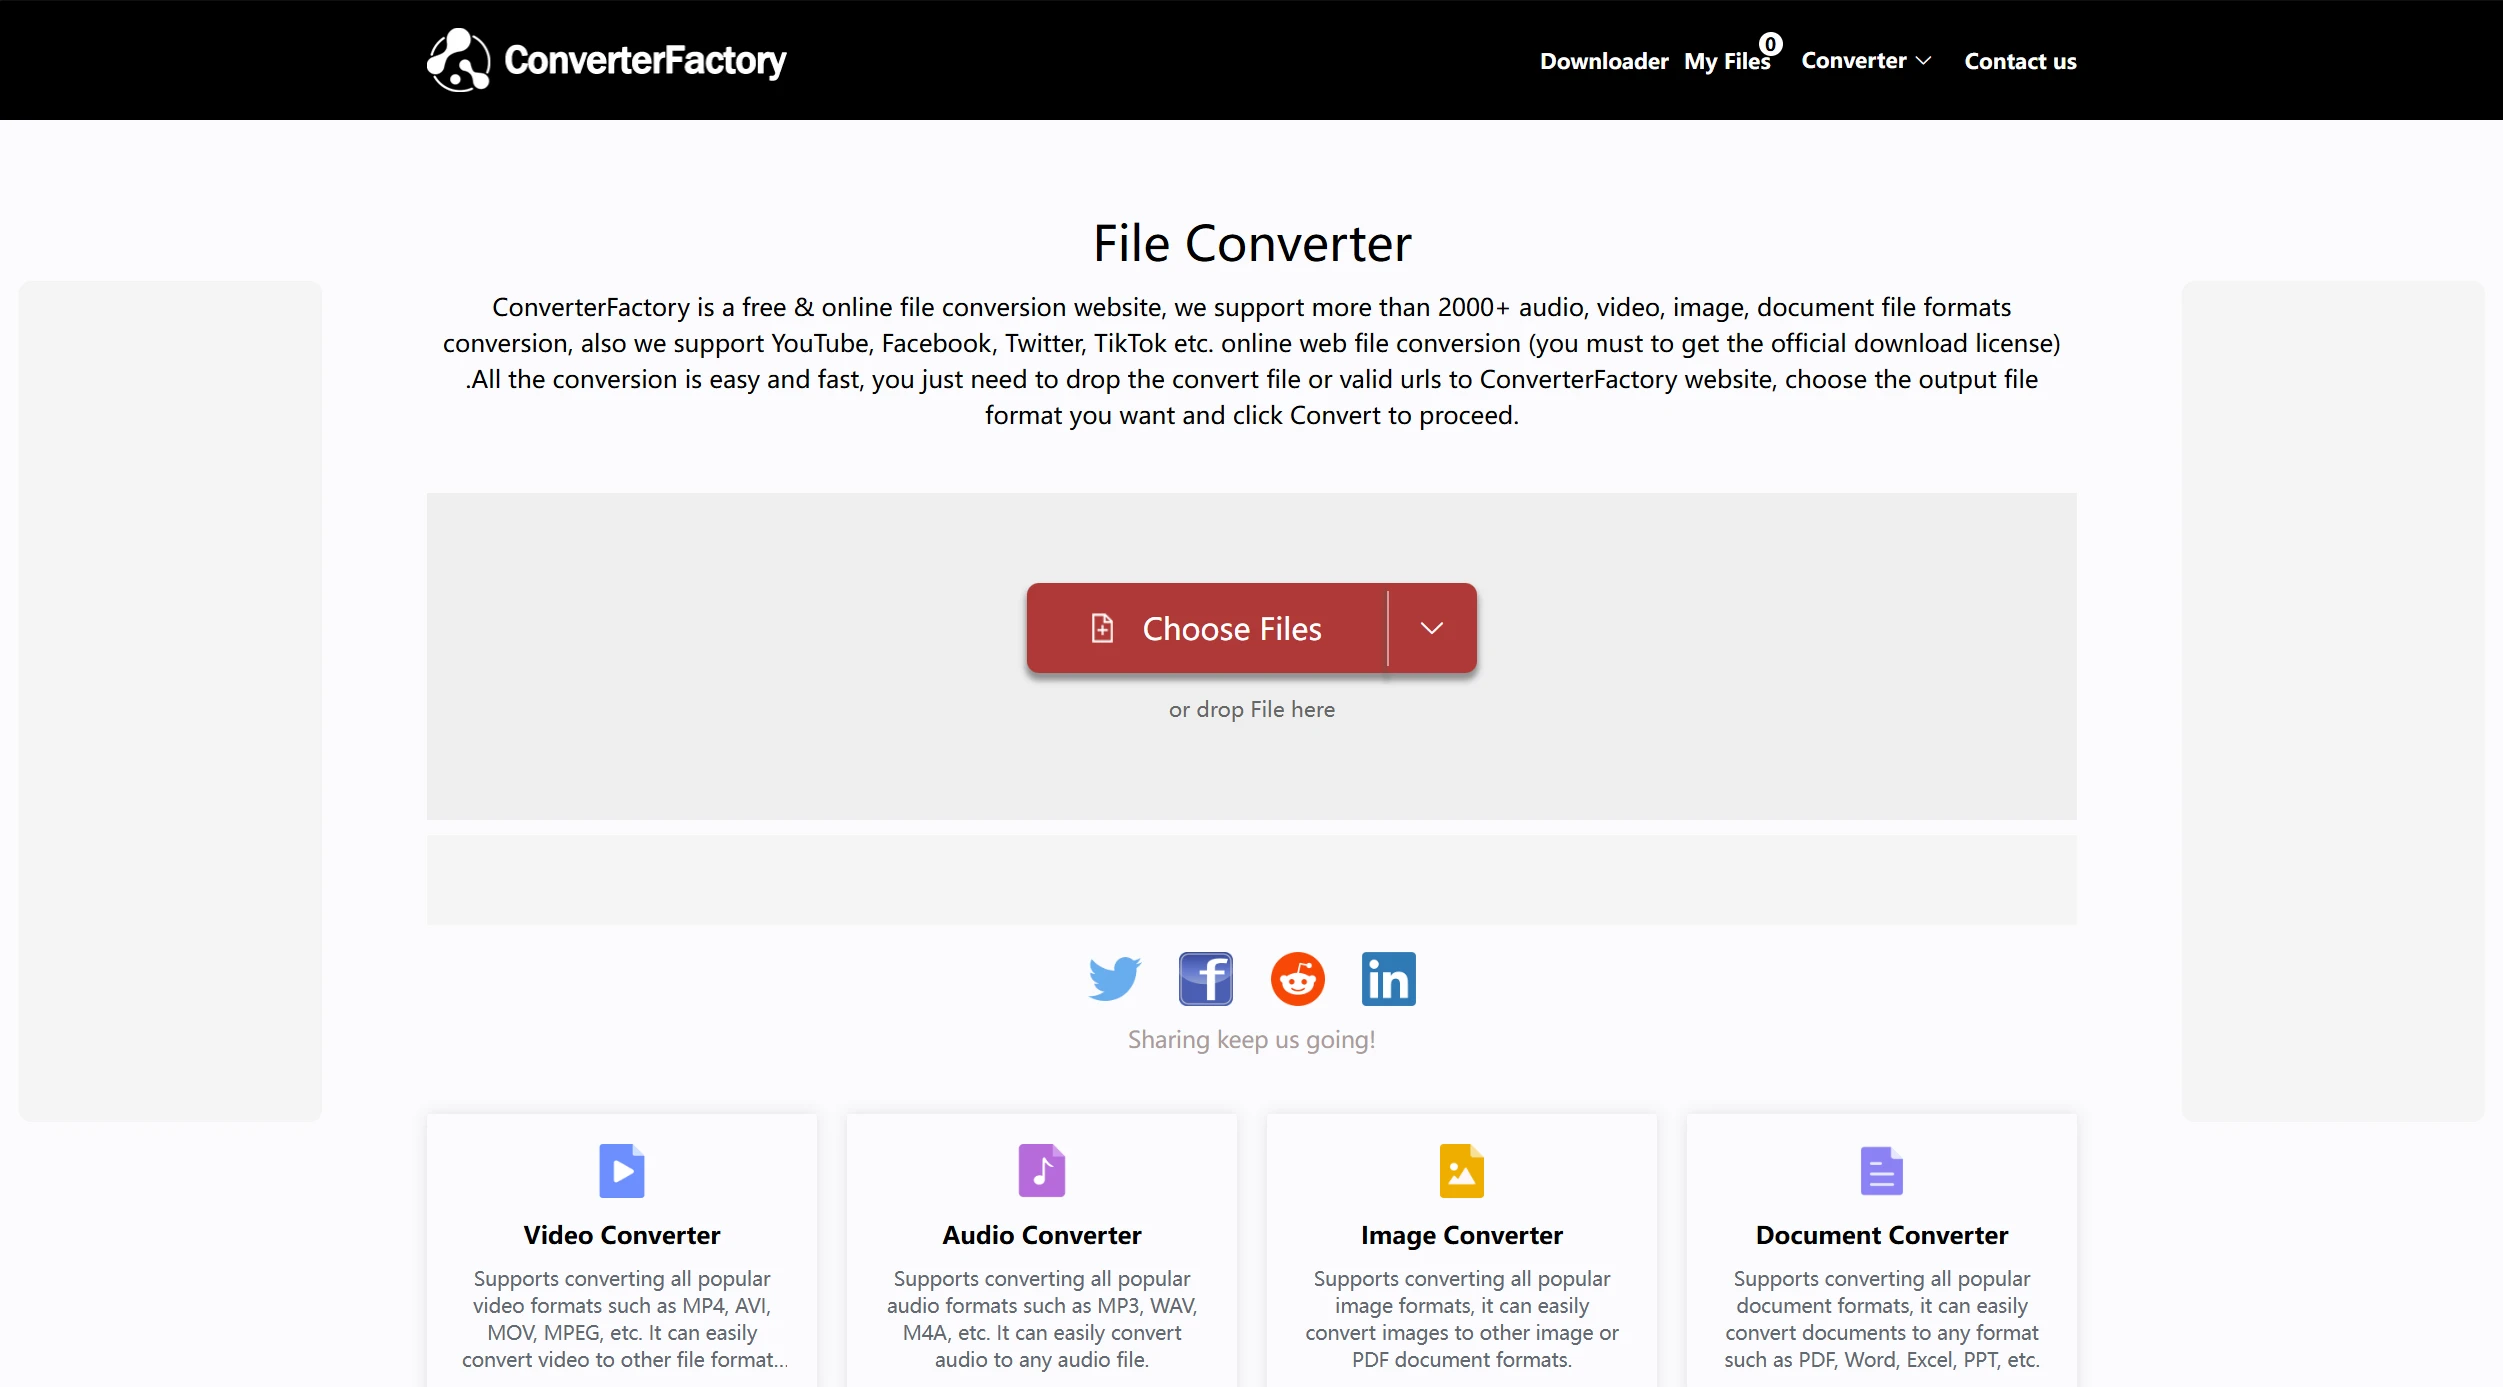Viewport: 2503px width, 1387px height.
Task: Open the Choose Files source dropdown arrow
Action: (1432, 628)
